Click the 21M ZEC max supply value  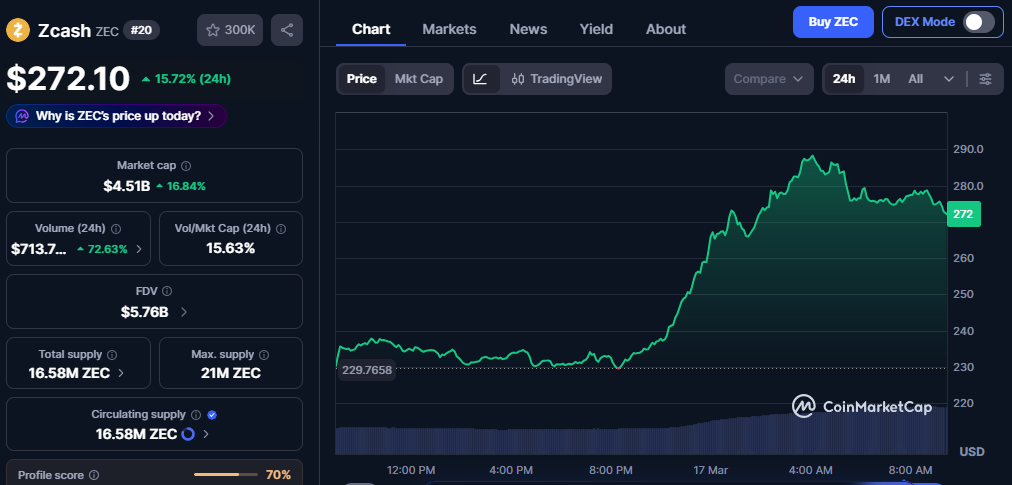[230, 373]
